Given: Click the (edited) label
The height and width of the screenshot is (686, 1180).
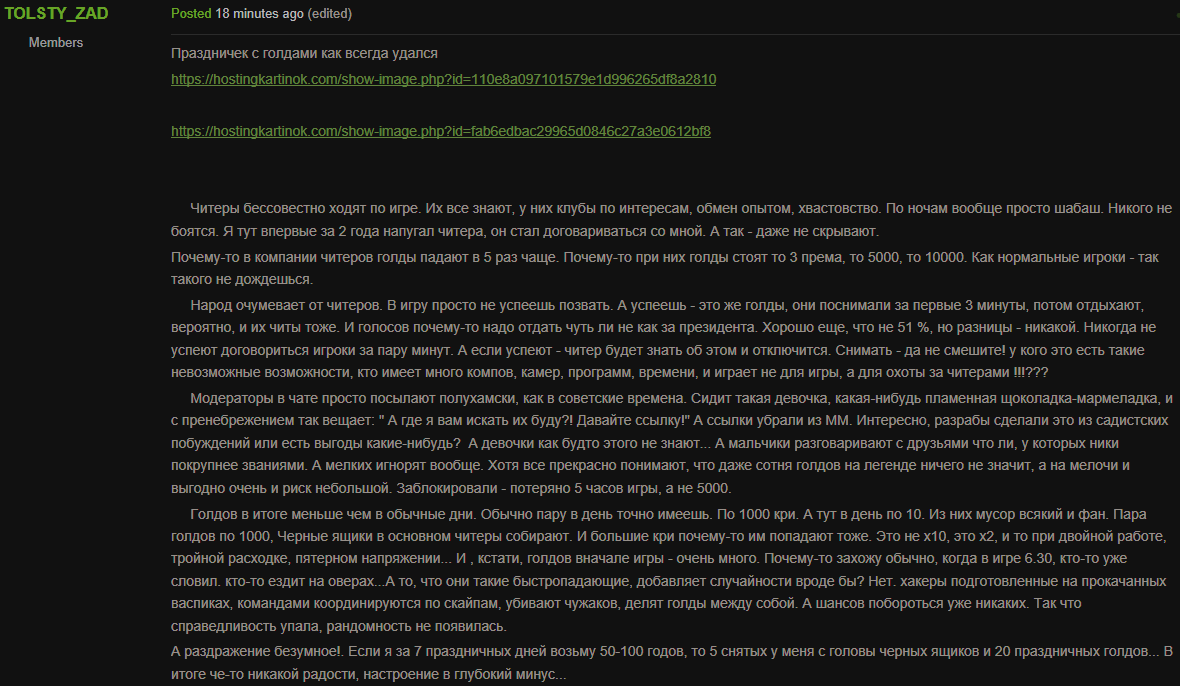Looking at the screenshot, I should point(330,14).
